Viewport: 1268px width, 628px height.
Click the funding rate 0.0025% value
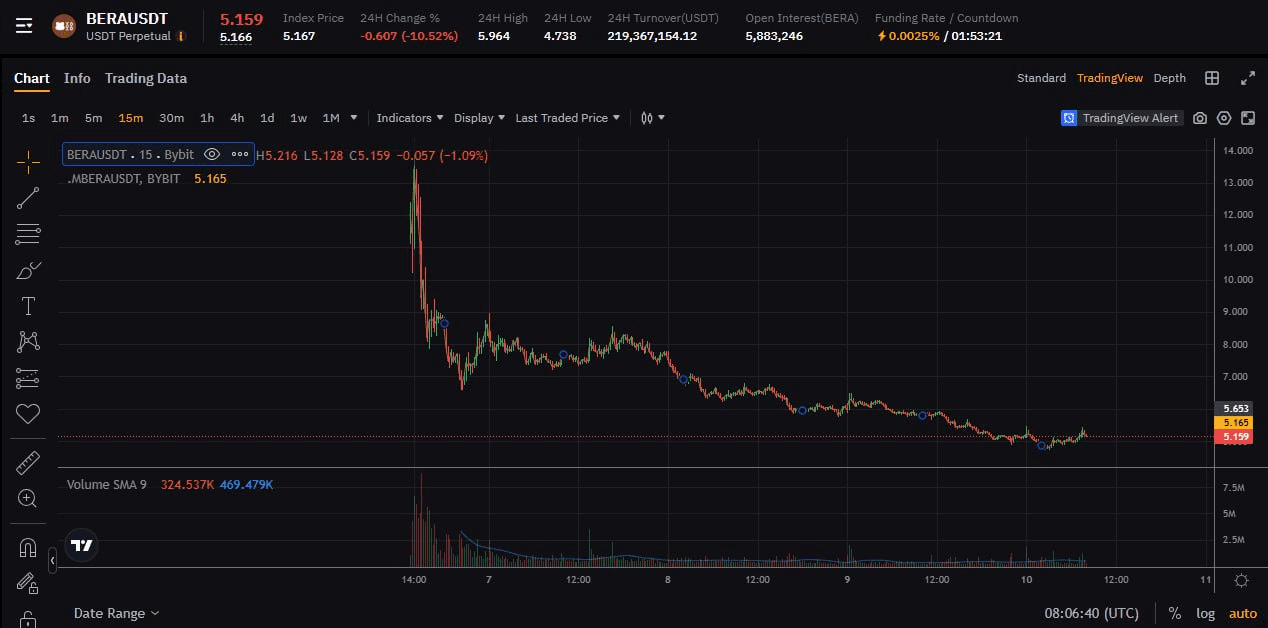(914, 36)
